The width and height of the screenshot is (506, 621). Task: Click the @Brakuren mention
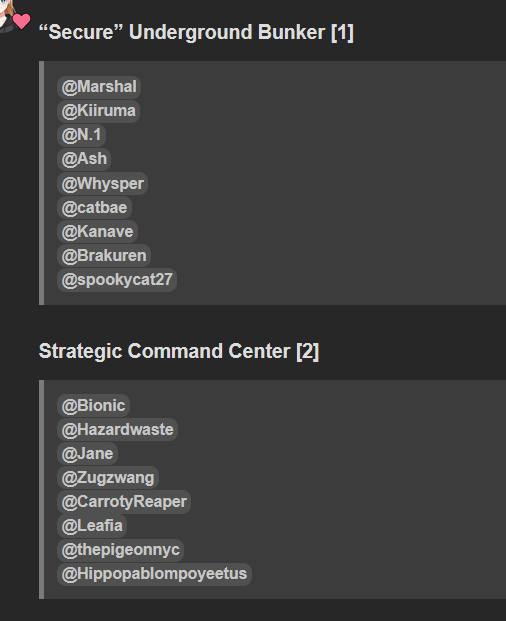(104, 256)
